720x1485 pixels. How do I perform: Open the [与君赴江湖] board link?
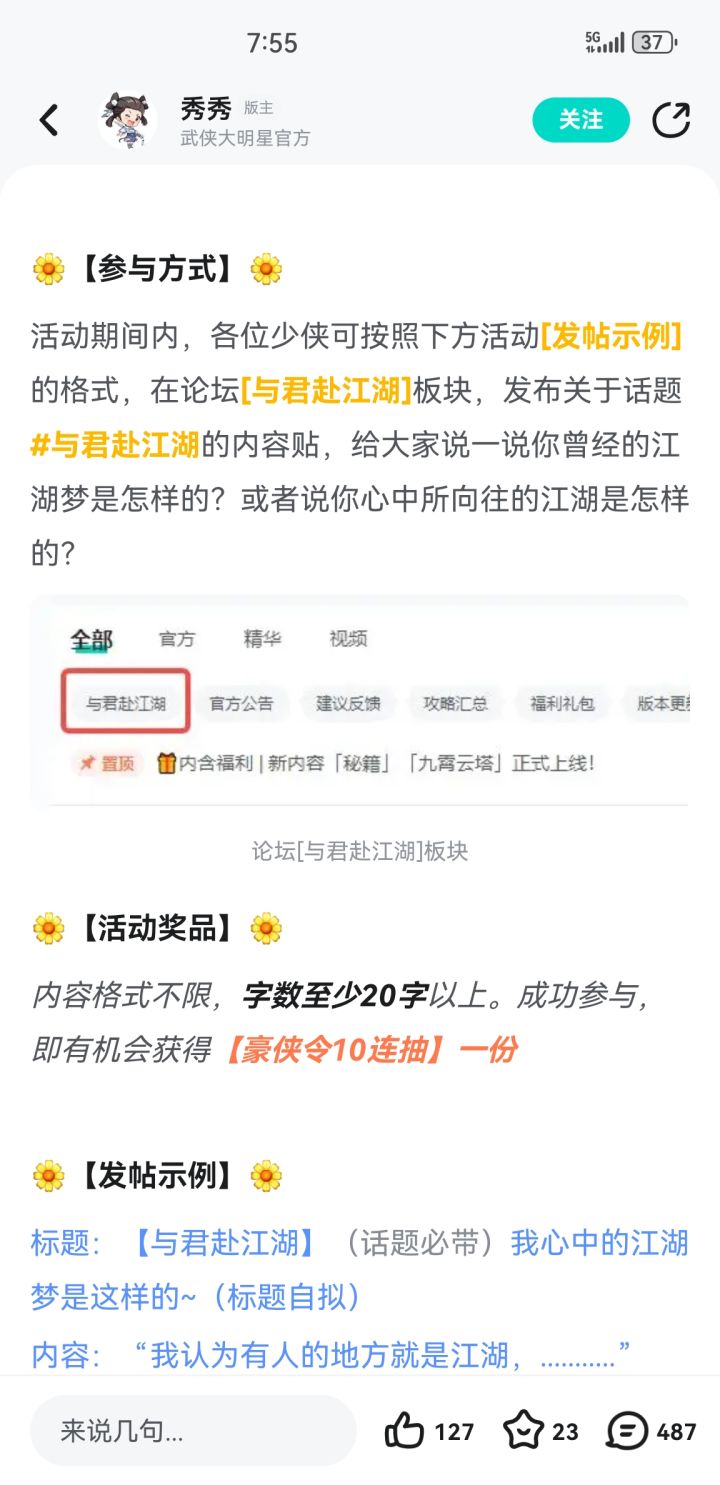pos(326,391)
